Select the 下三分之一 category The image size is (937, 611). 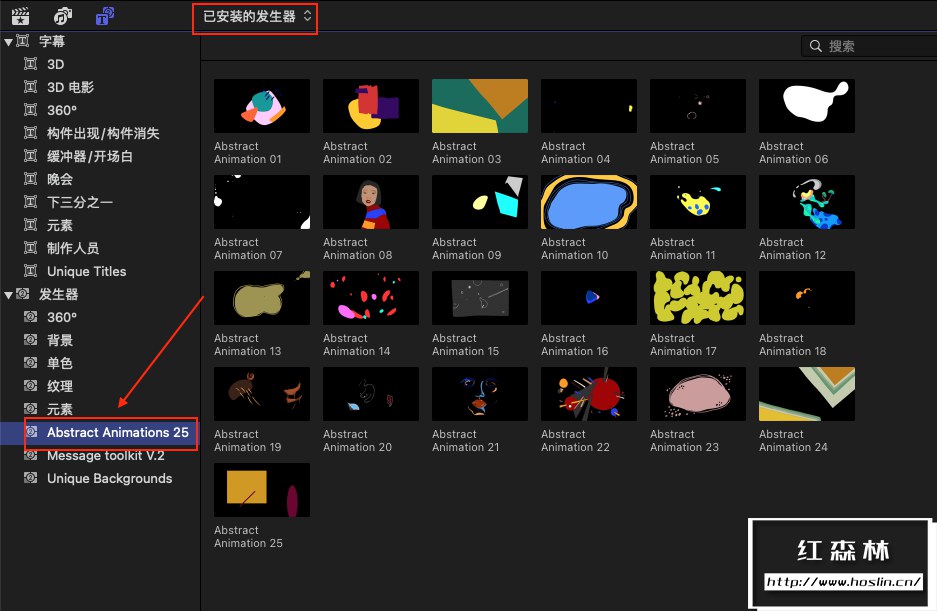[x=100, y=202]
